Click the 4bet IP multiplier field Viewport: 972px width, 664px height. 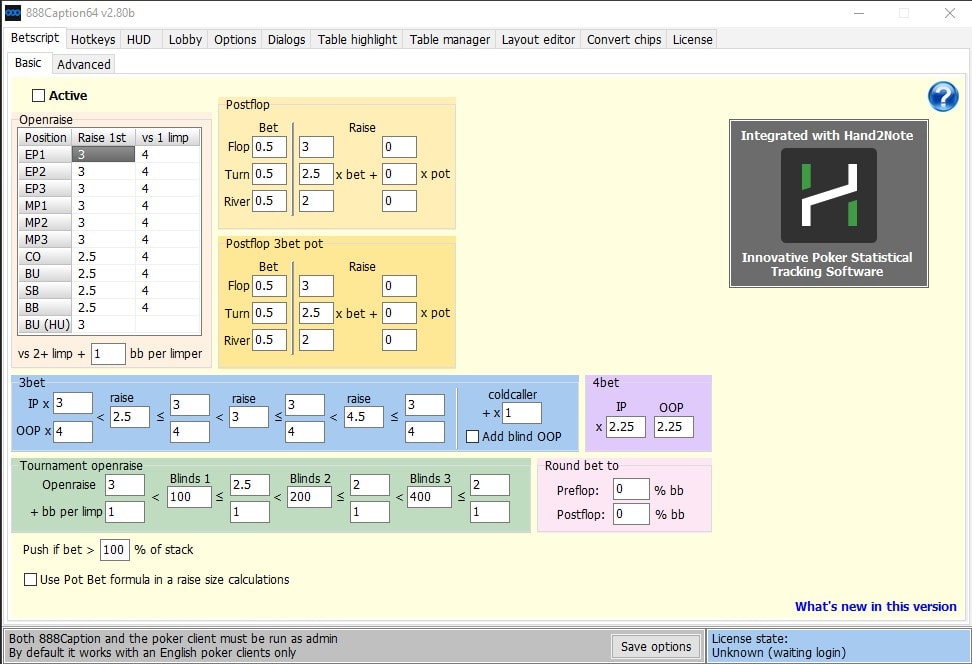(x=625, y=427)
